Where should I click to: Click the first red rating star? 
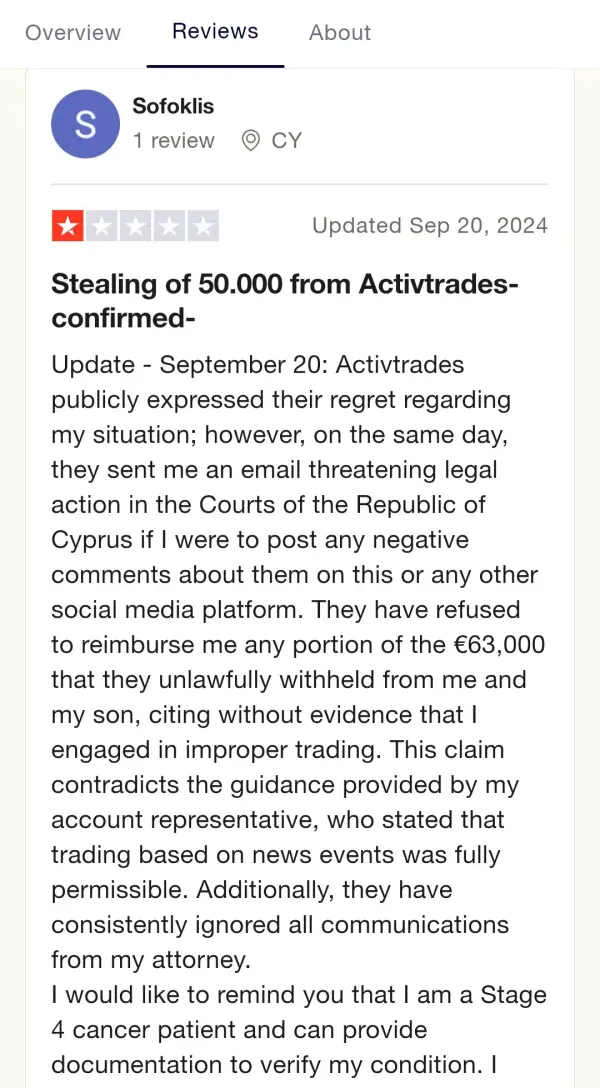[67, 226]
